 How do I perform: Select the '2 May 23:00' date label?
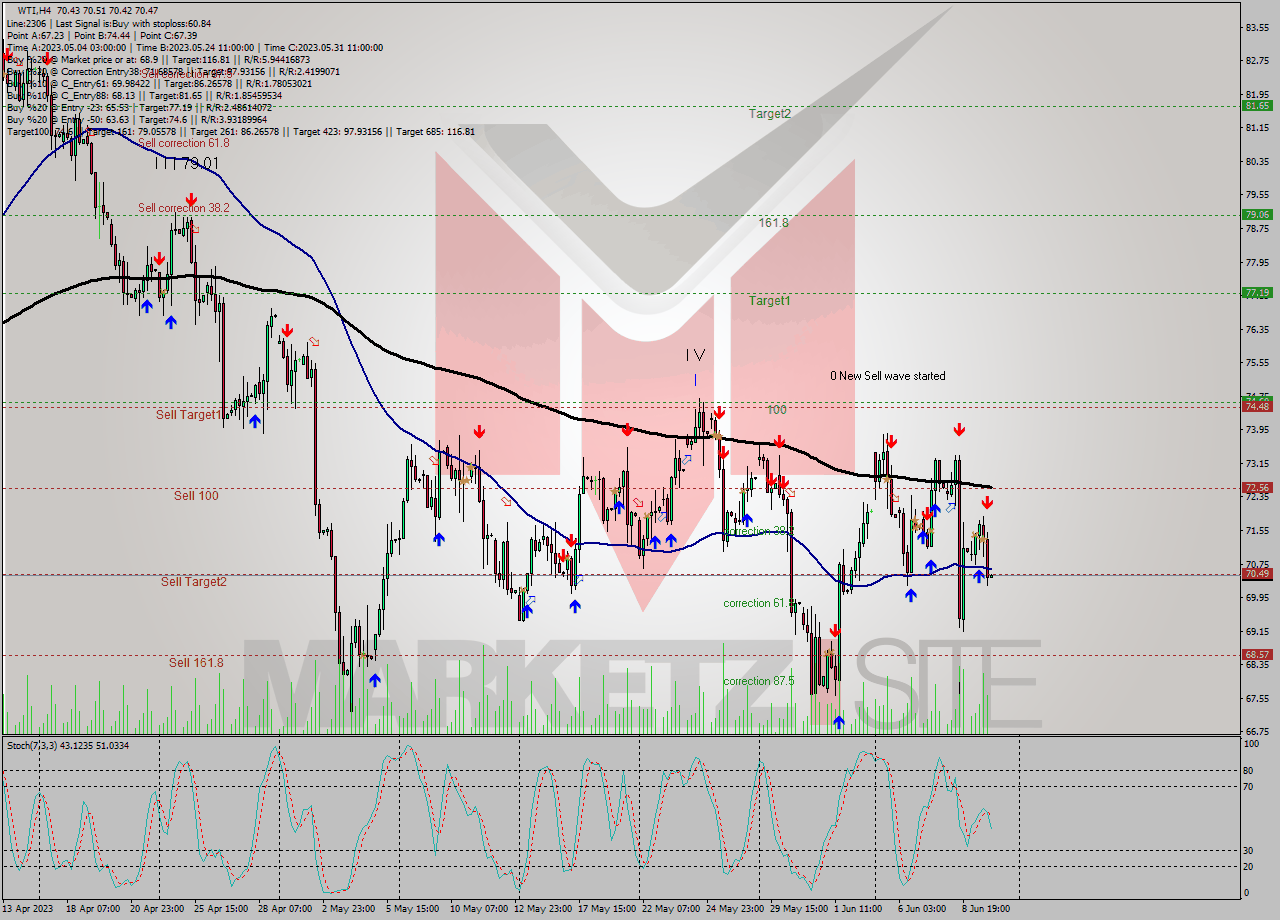tap(349, 910)
